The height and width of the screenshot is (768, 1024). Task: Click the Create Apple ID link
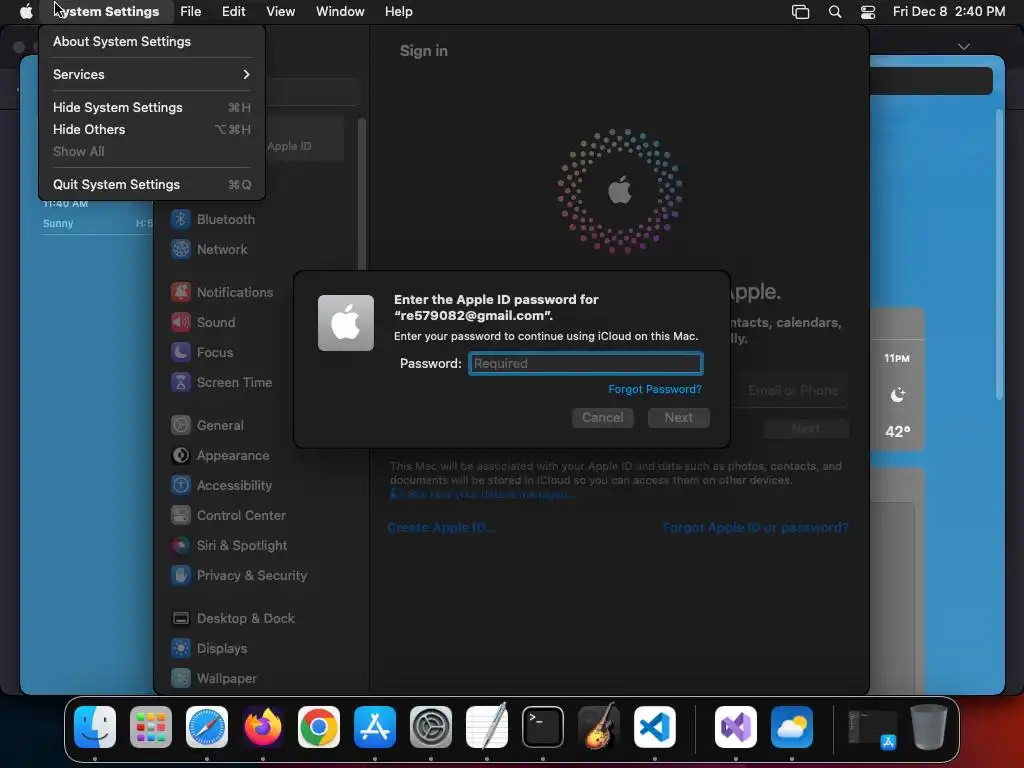pos(441,528)
